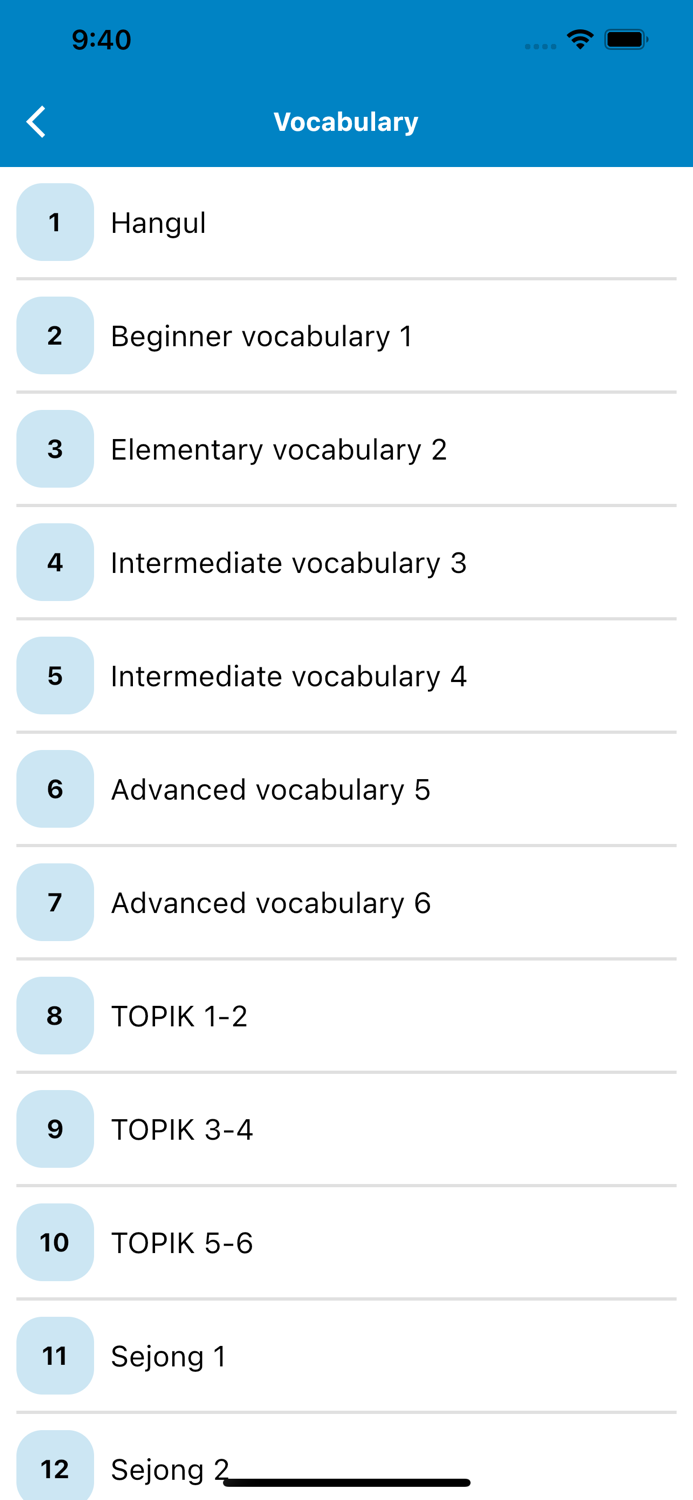Image resolution: width=693 pixels, height=1500 pixels.
Task: Tap the clock showing 9:40
Action: click(x=101, y=40)
